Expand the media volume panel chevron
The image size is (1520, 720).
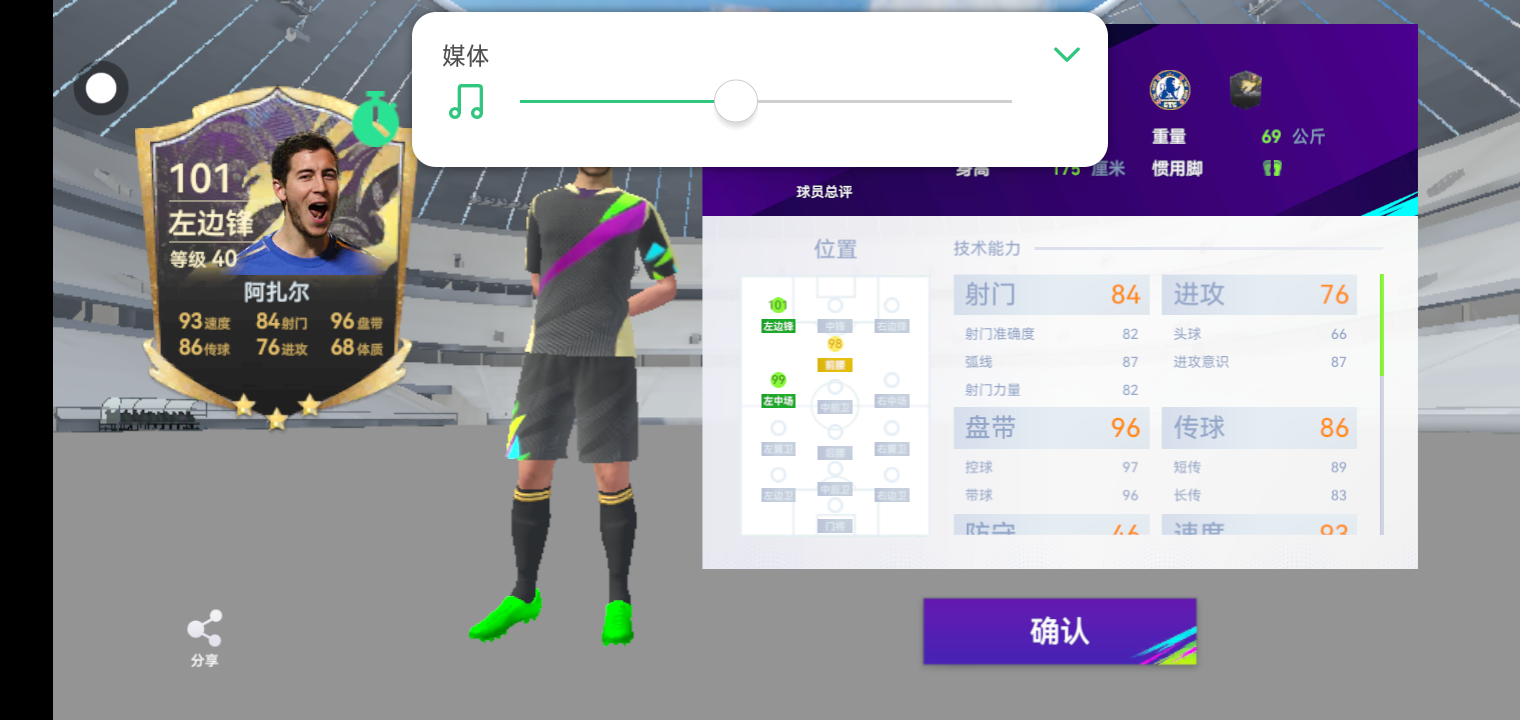[1067, 55]
